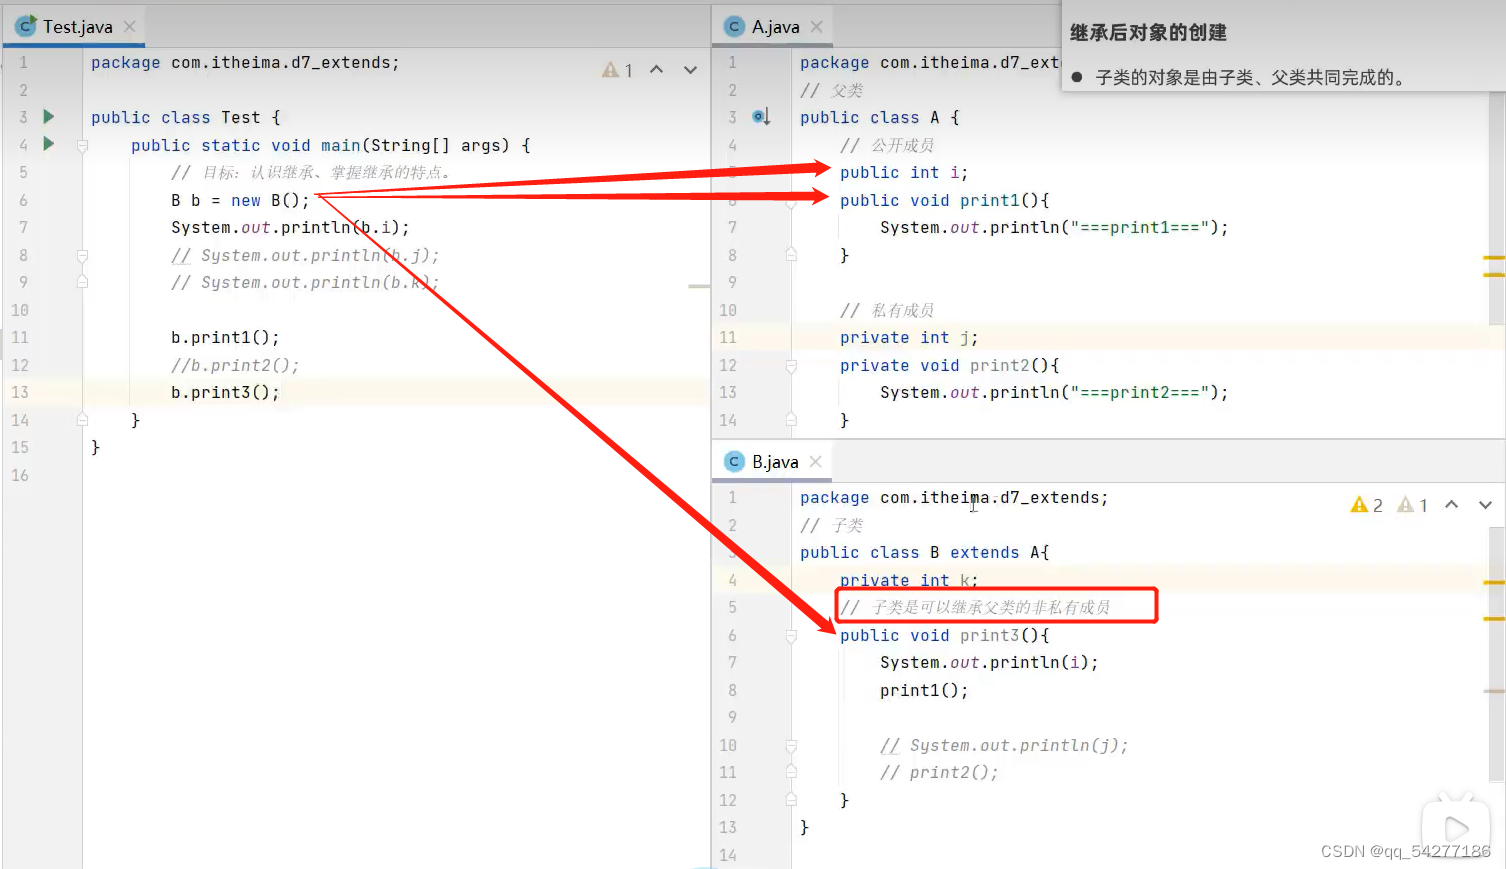
Task: Click 'public class Test {' declaration
Action: (186, 117)
